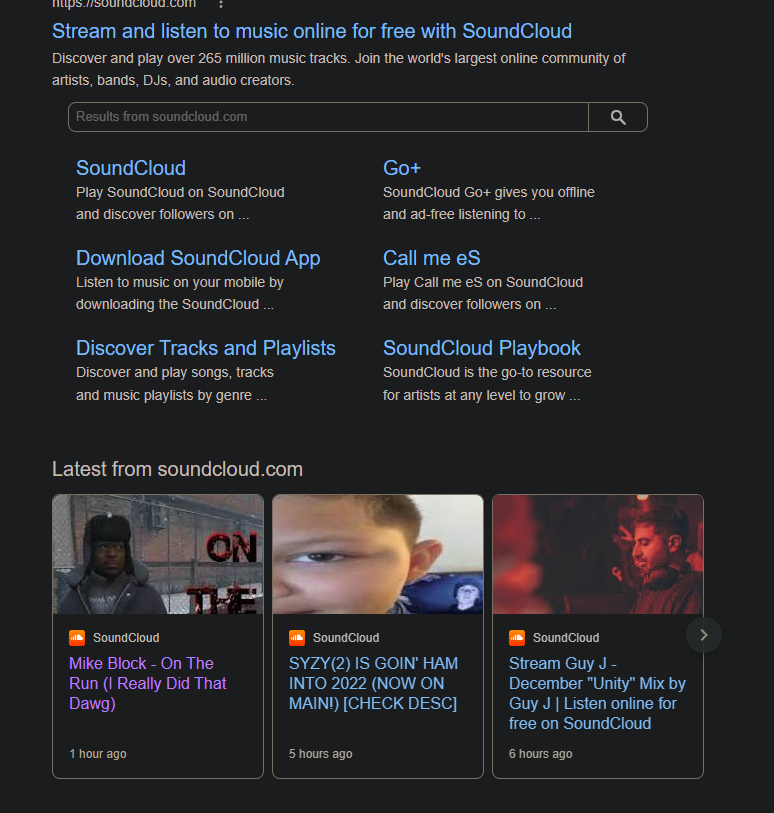The image size is (774, 813).
Task: Focus the 'Results from soundcloud.com' search box
Action: point(328,117)
